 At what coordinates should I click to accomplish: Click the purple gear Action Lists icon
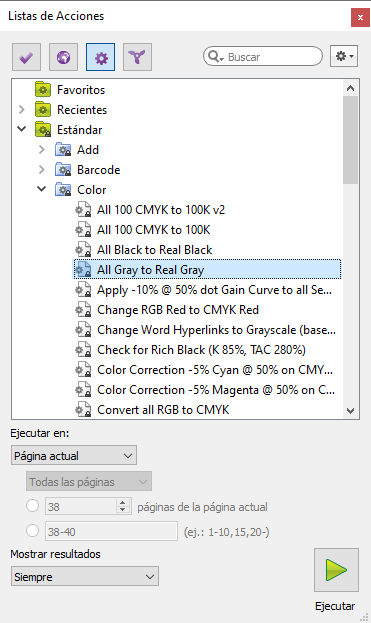point(100,57)
